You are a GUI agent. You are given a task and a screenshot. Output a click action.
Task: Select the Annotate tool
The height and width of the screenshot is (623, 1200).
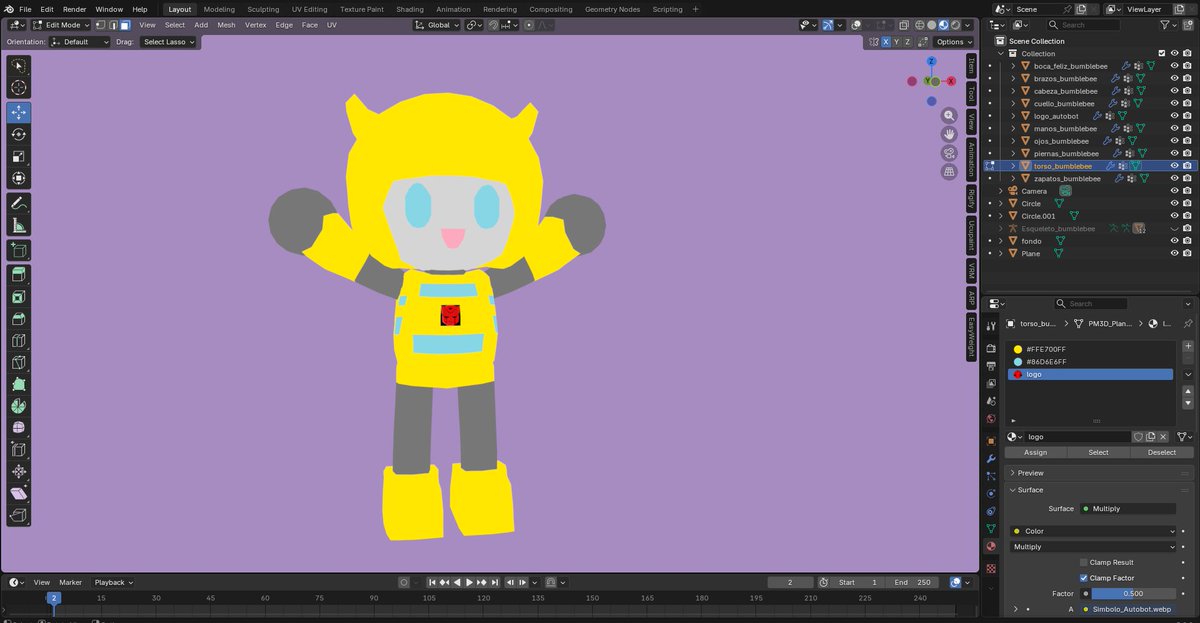pos(18,203)
